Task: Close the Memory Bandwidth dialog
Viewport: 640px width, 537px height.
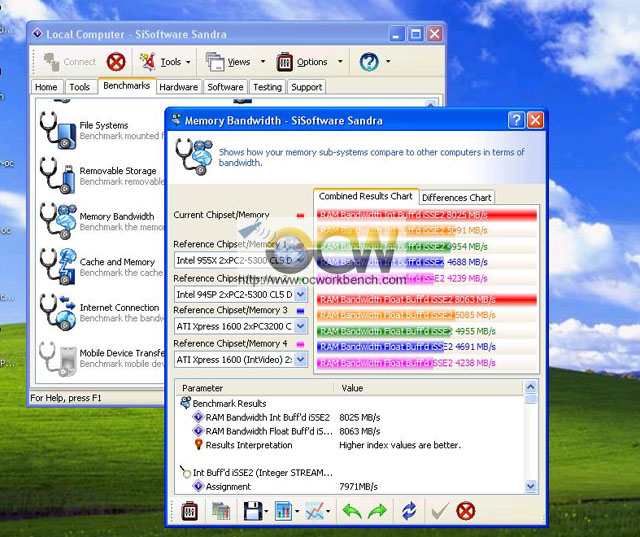Action: click(535, 120)
